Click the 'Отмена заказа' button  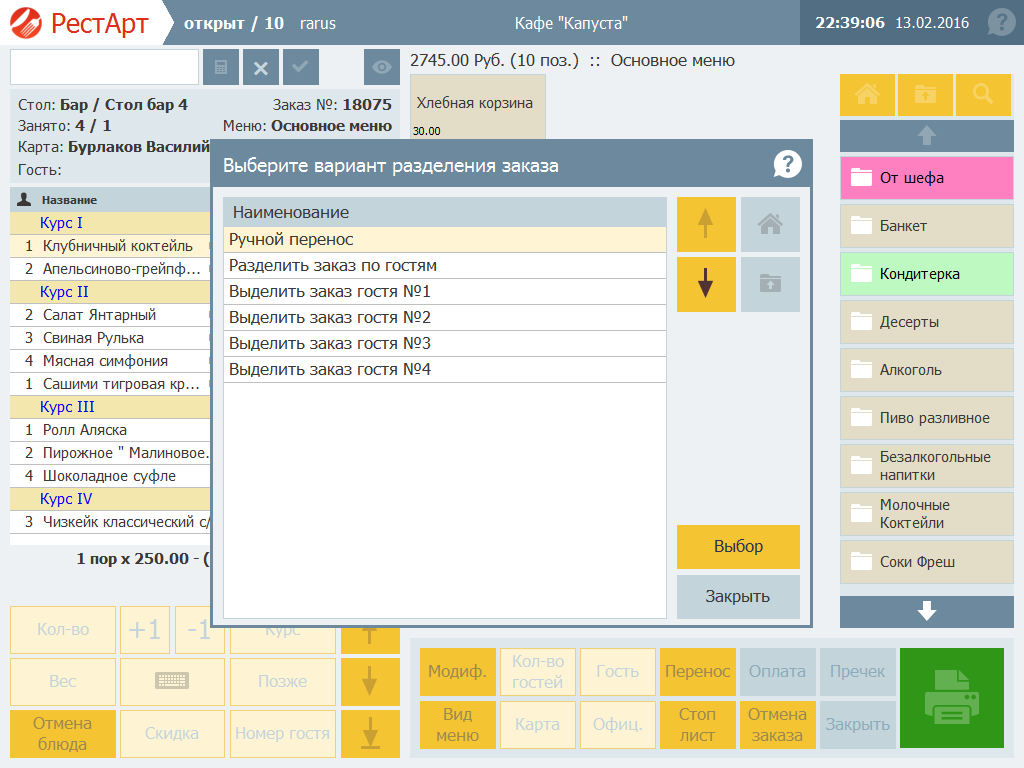click(x=777, y=725)
